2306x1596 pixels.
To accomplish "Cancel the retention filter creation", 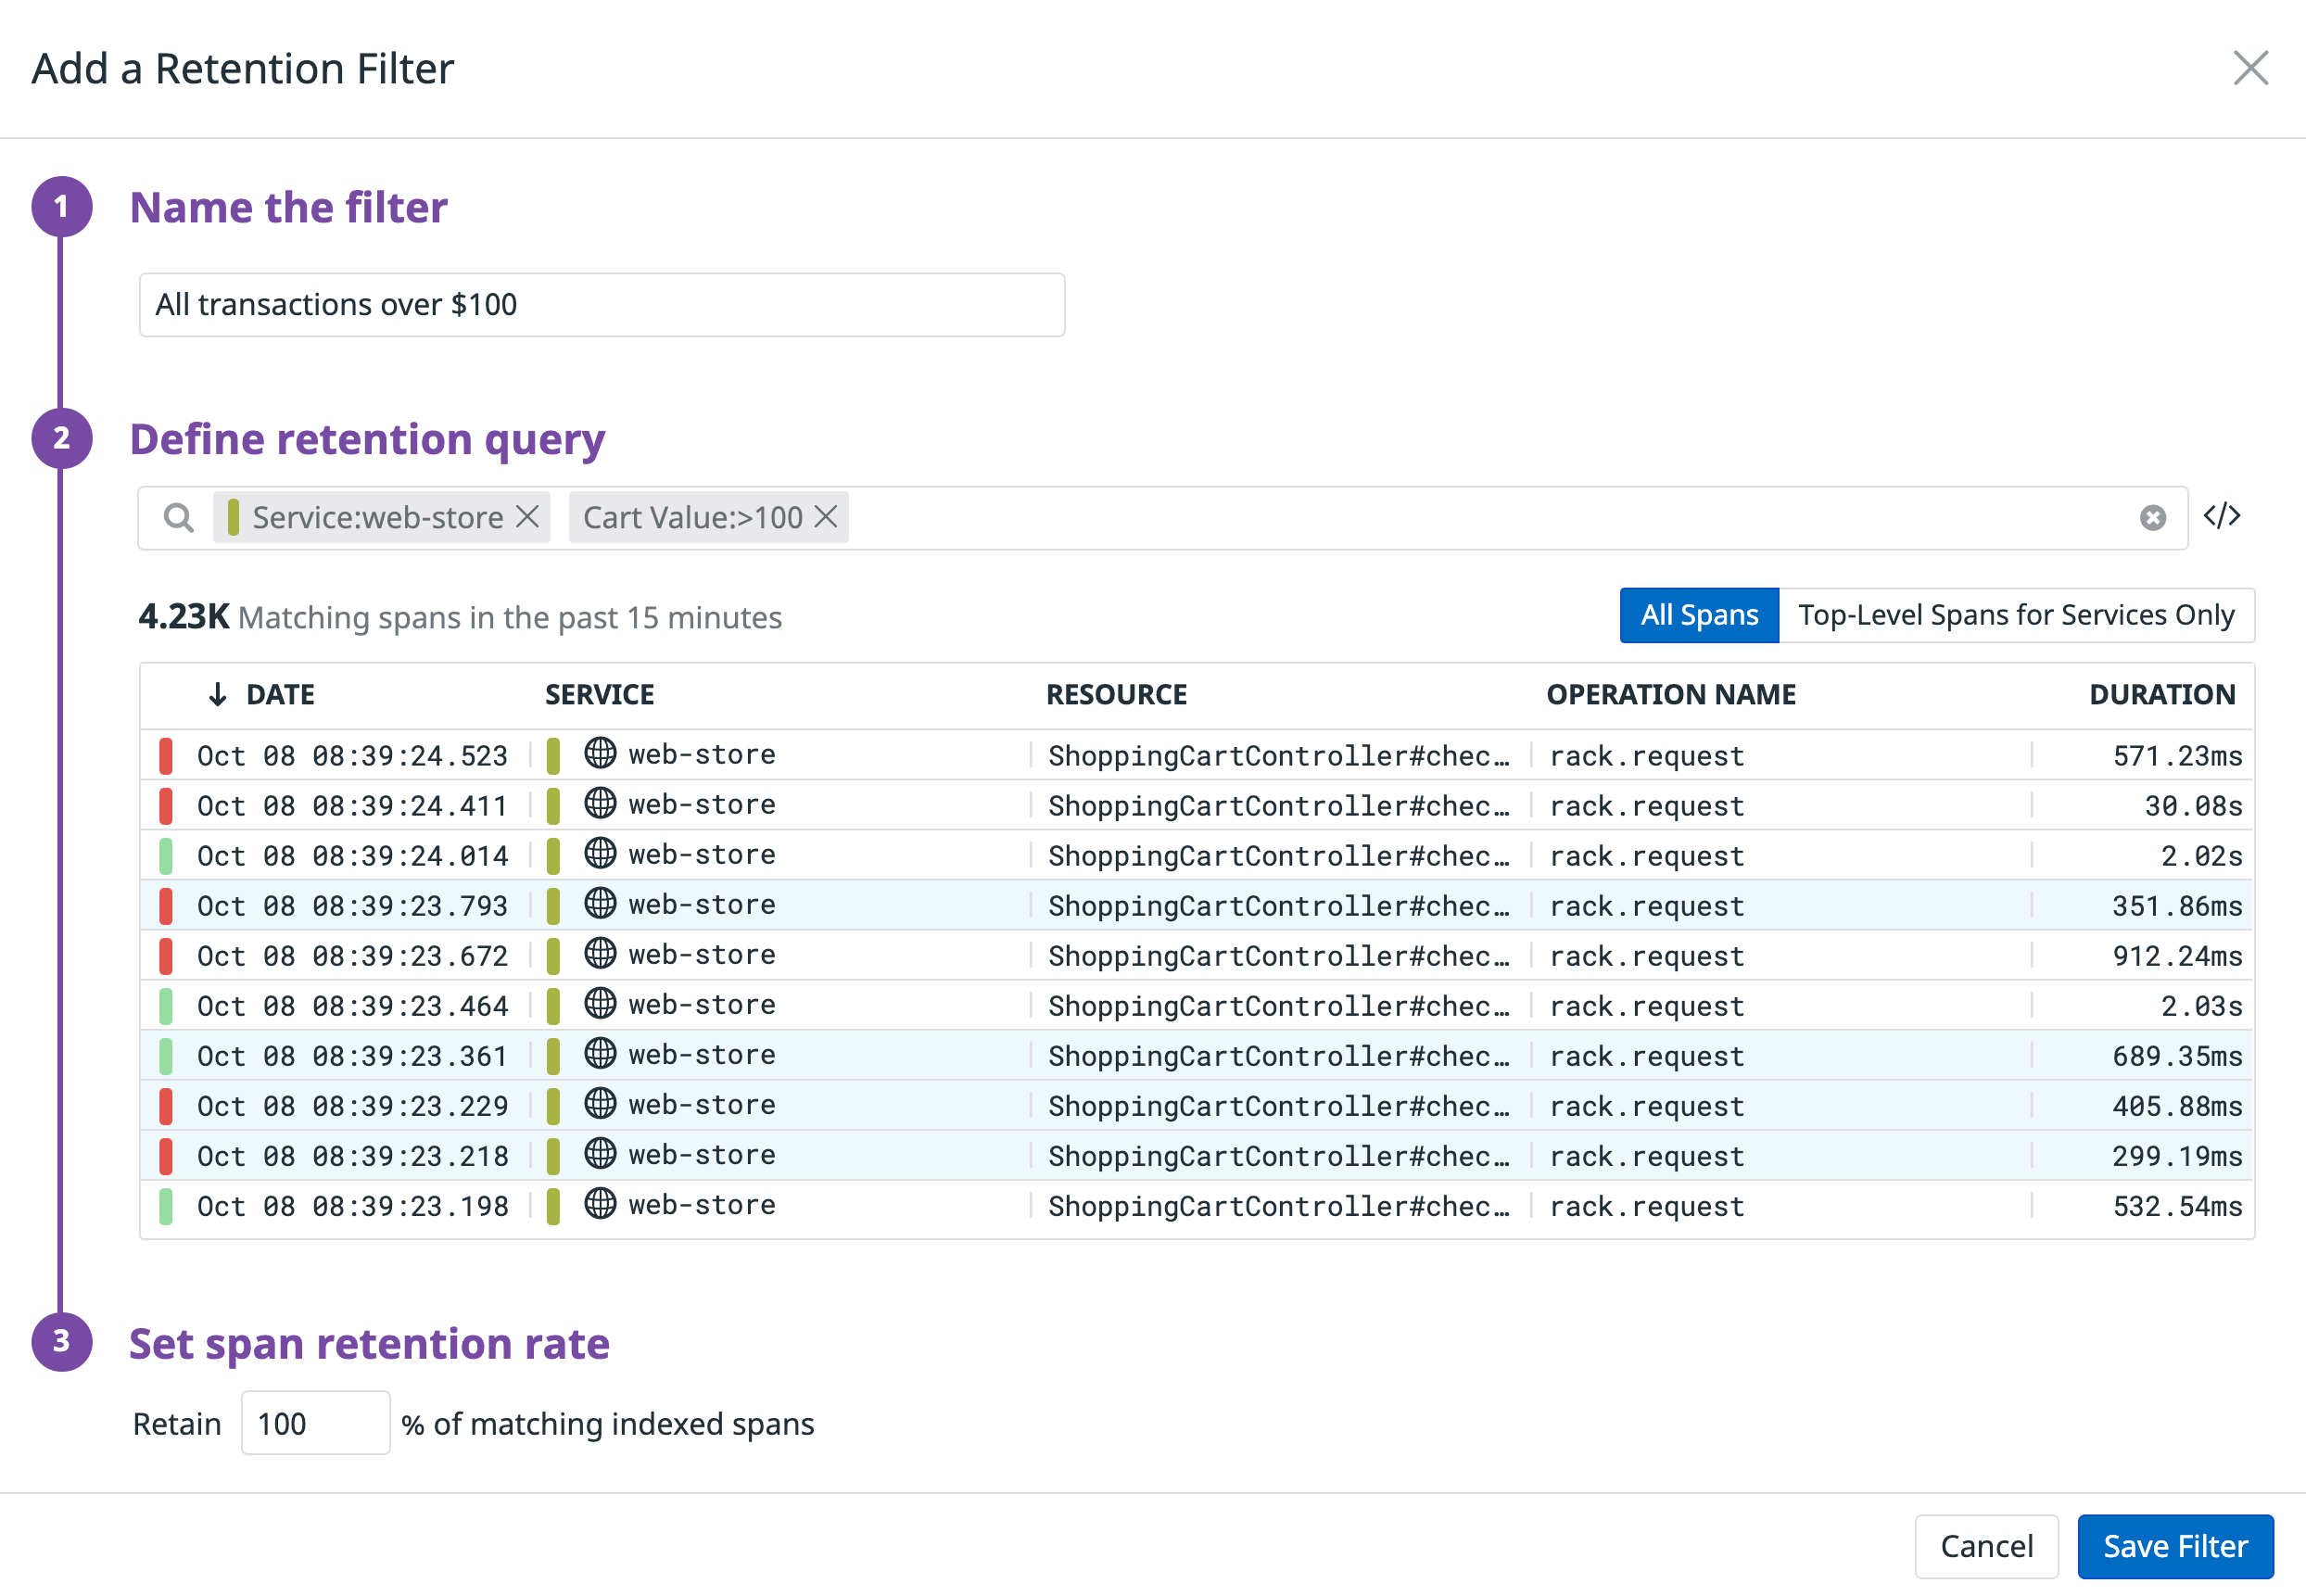I will click(1986, 1546).
